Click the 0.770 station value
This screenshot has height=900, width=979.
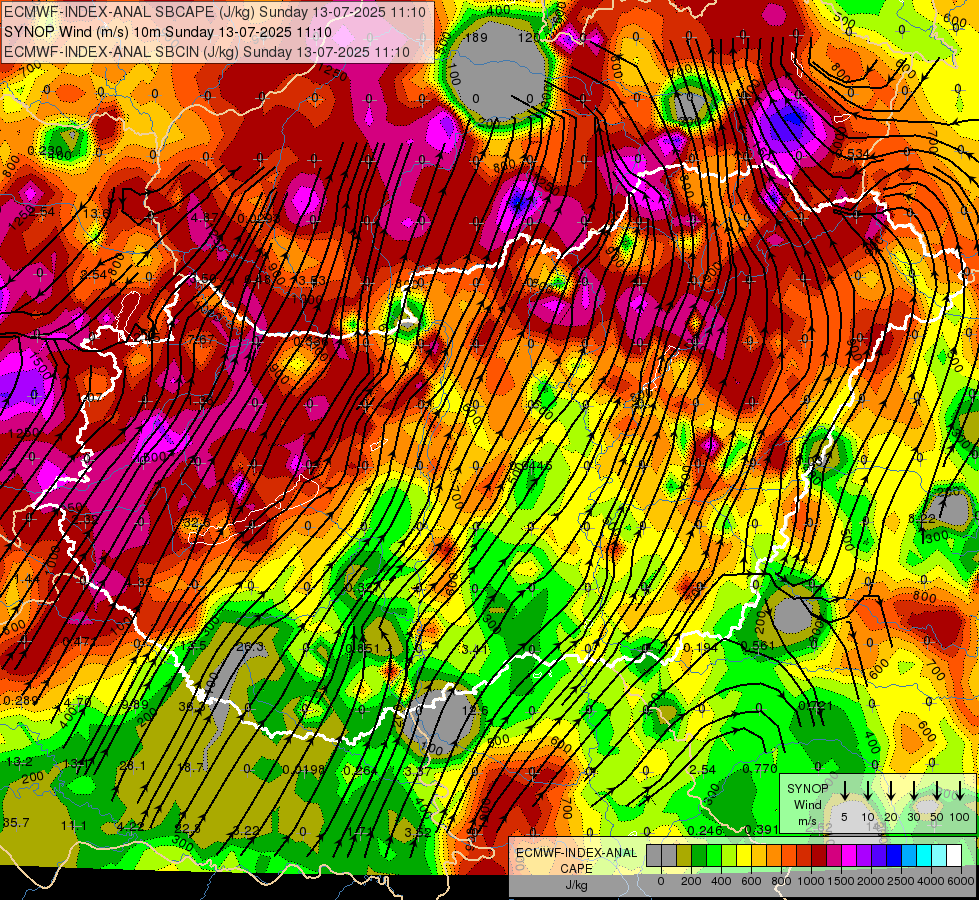point(760,769)
